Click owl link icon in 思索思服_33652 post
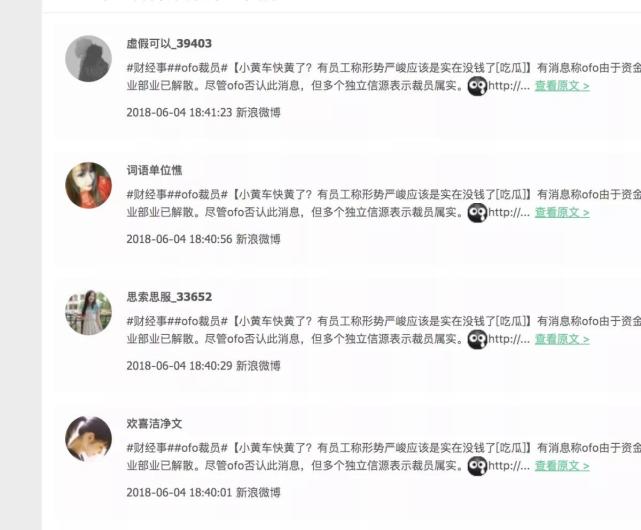 tap(477, 339)
